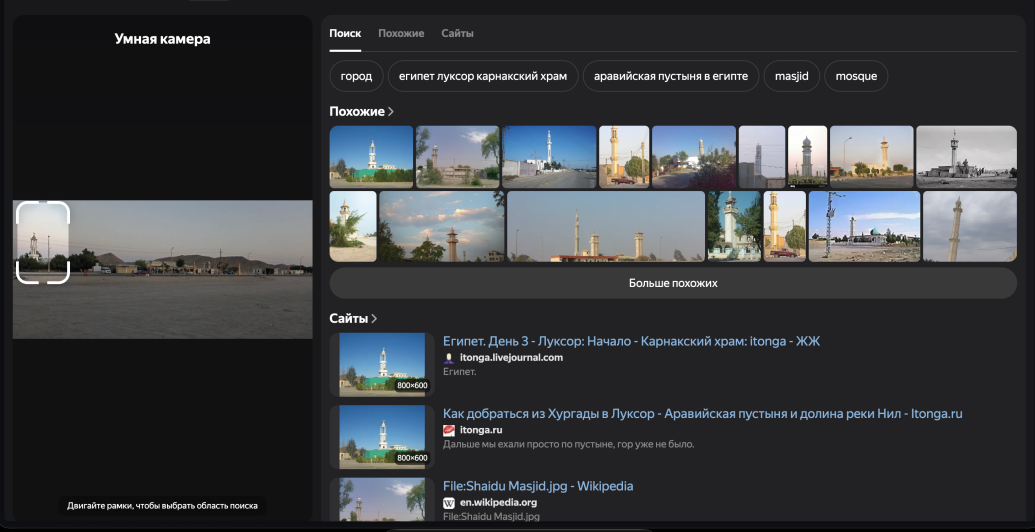
Task: Click the Египет. snippet under livejournal result
Action: pos(459,372)
